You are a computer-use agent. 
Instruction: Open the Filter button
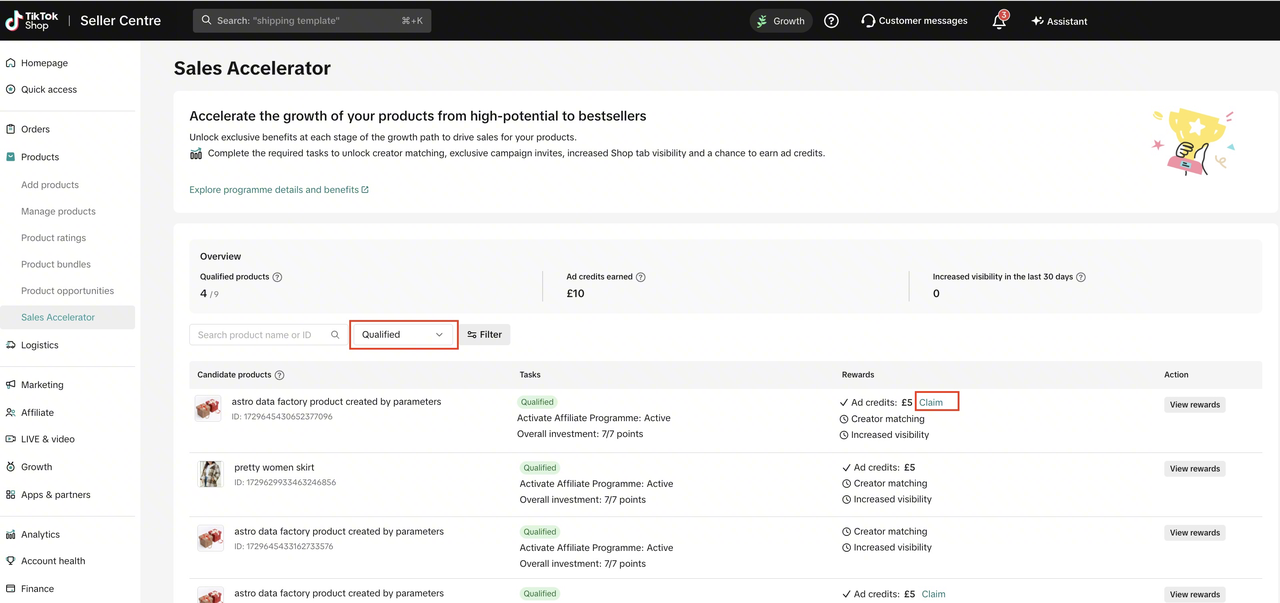[x=485, y=335]
